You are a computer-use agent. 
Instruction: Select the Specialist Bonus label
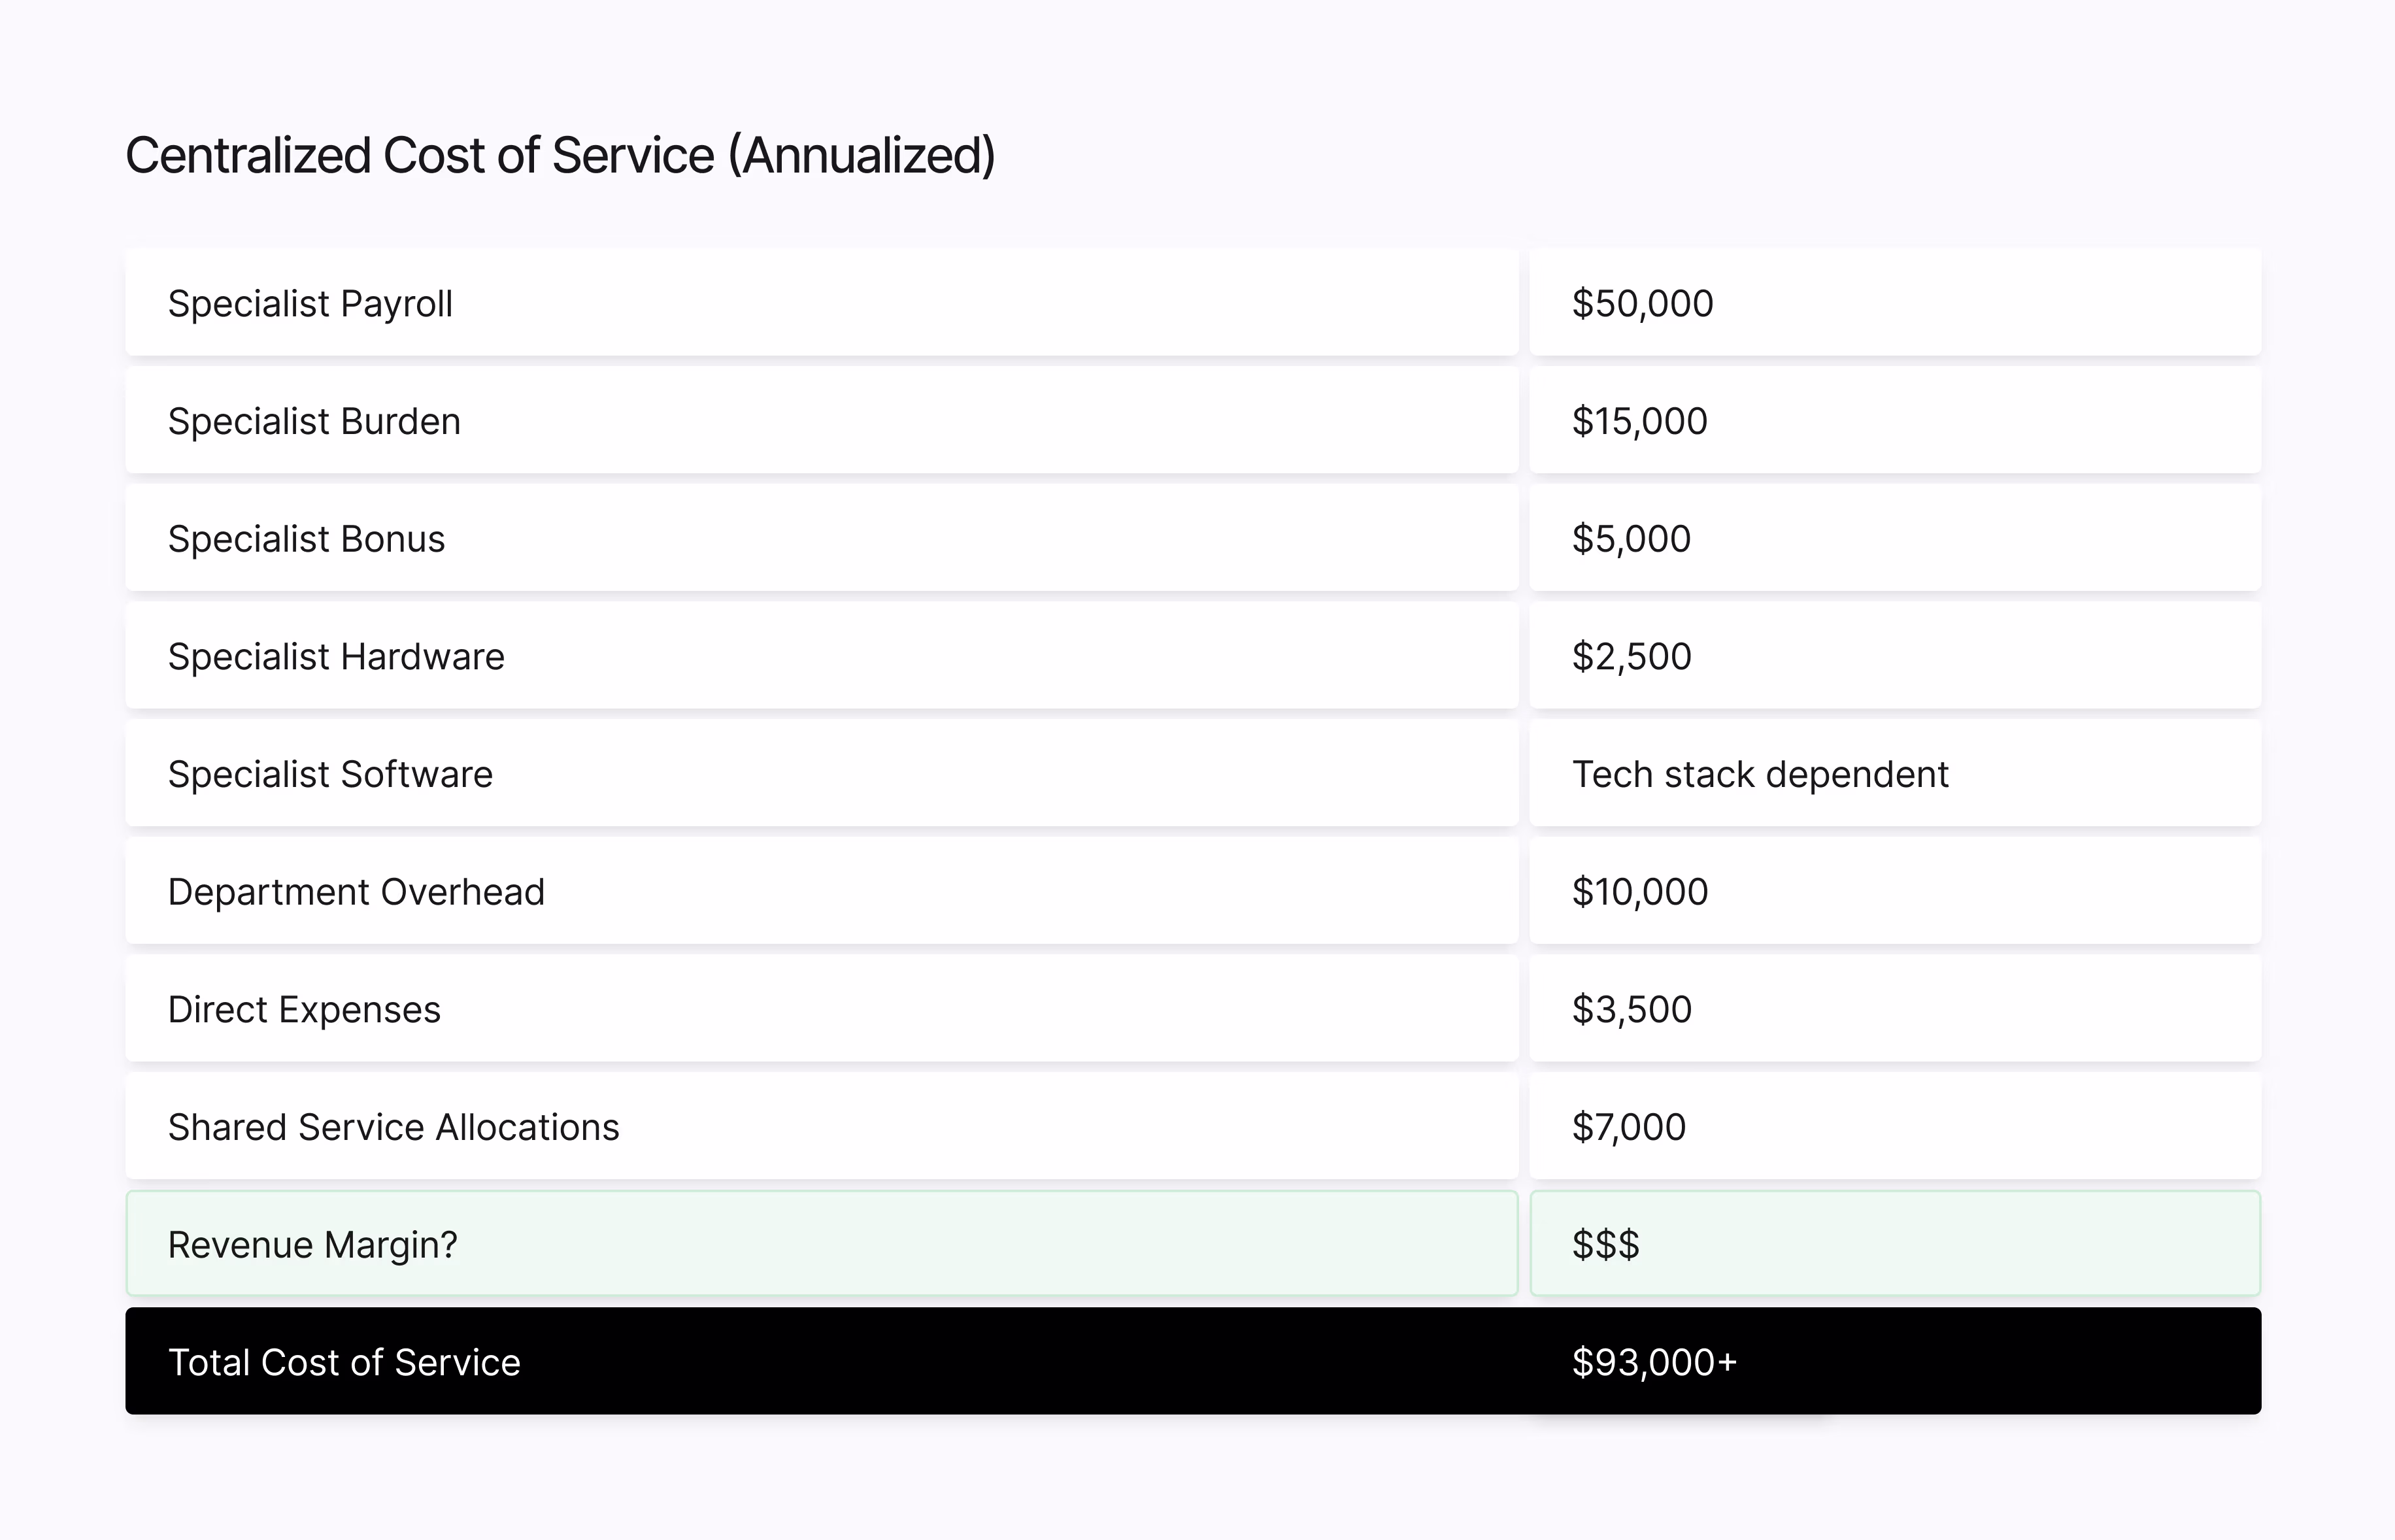pyautogui.click(x=306, y=539)
